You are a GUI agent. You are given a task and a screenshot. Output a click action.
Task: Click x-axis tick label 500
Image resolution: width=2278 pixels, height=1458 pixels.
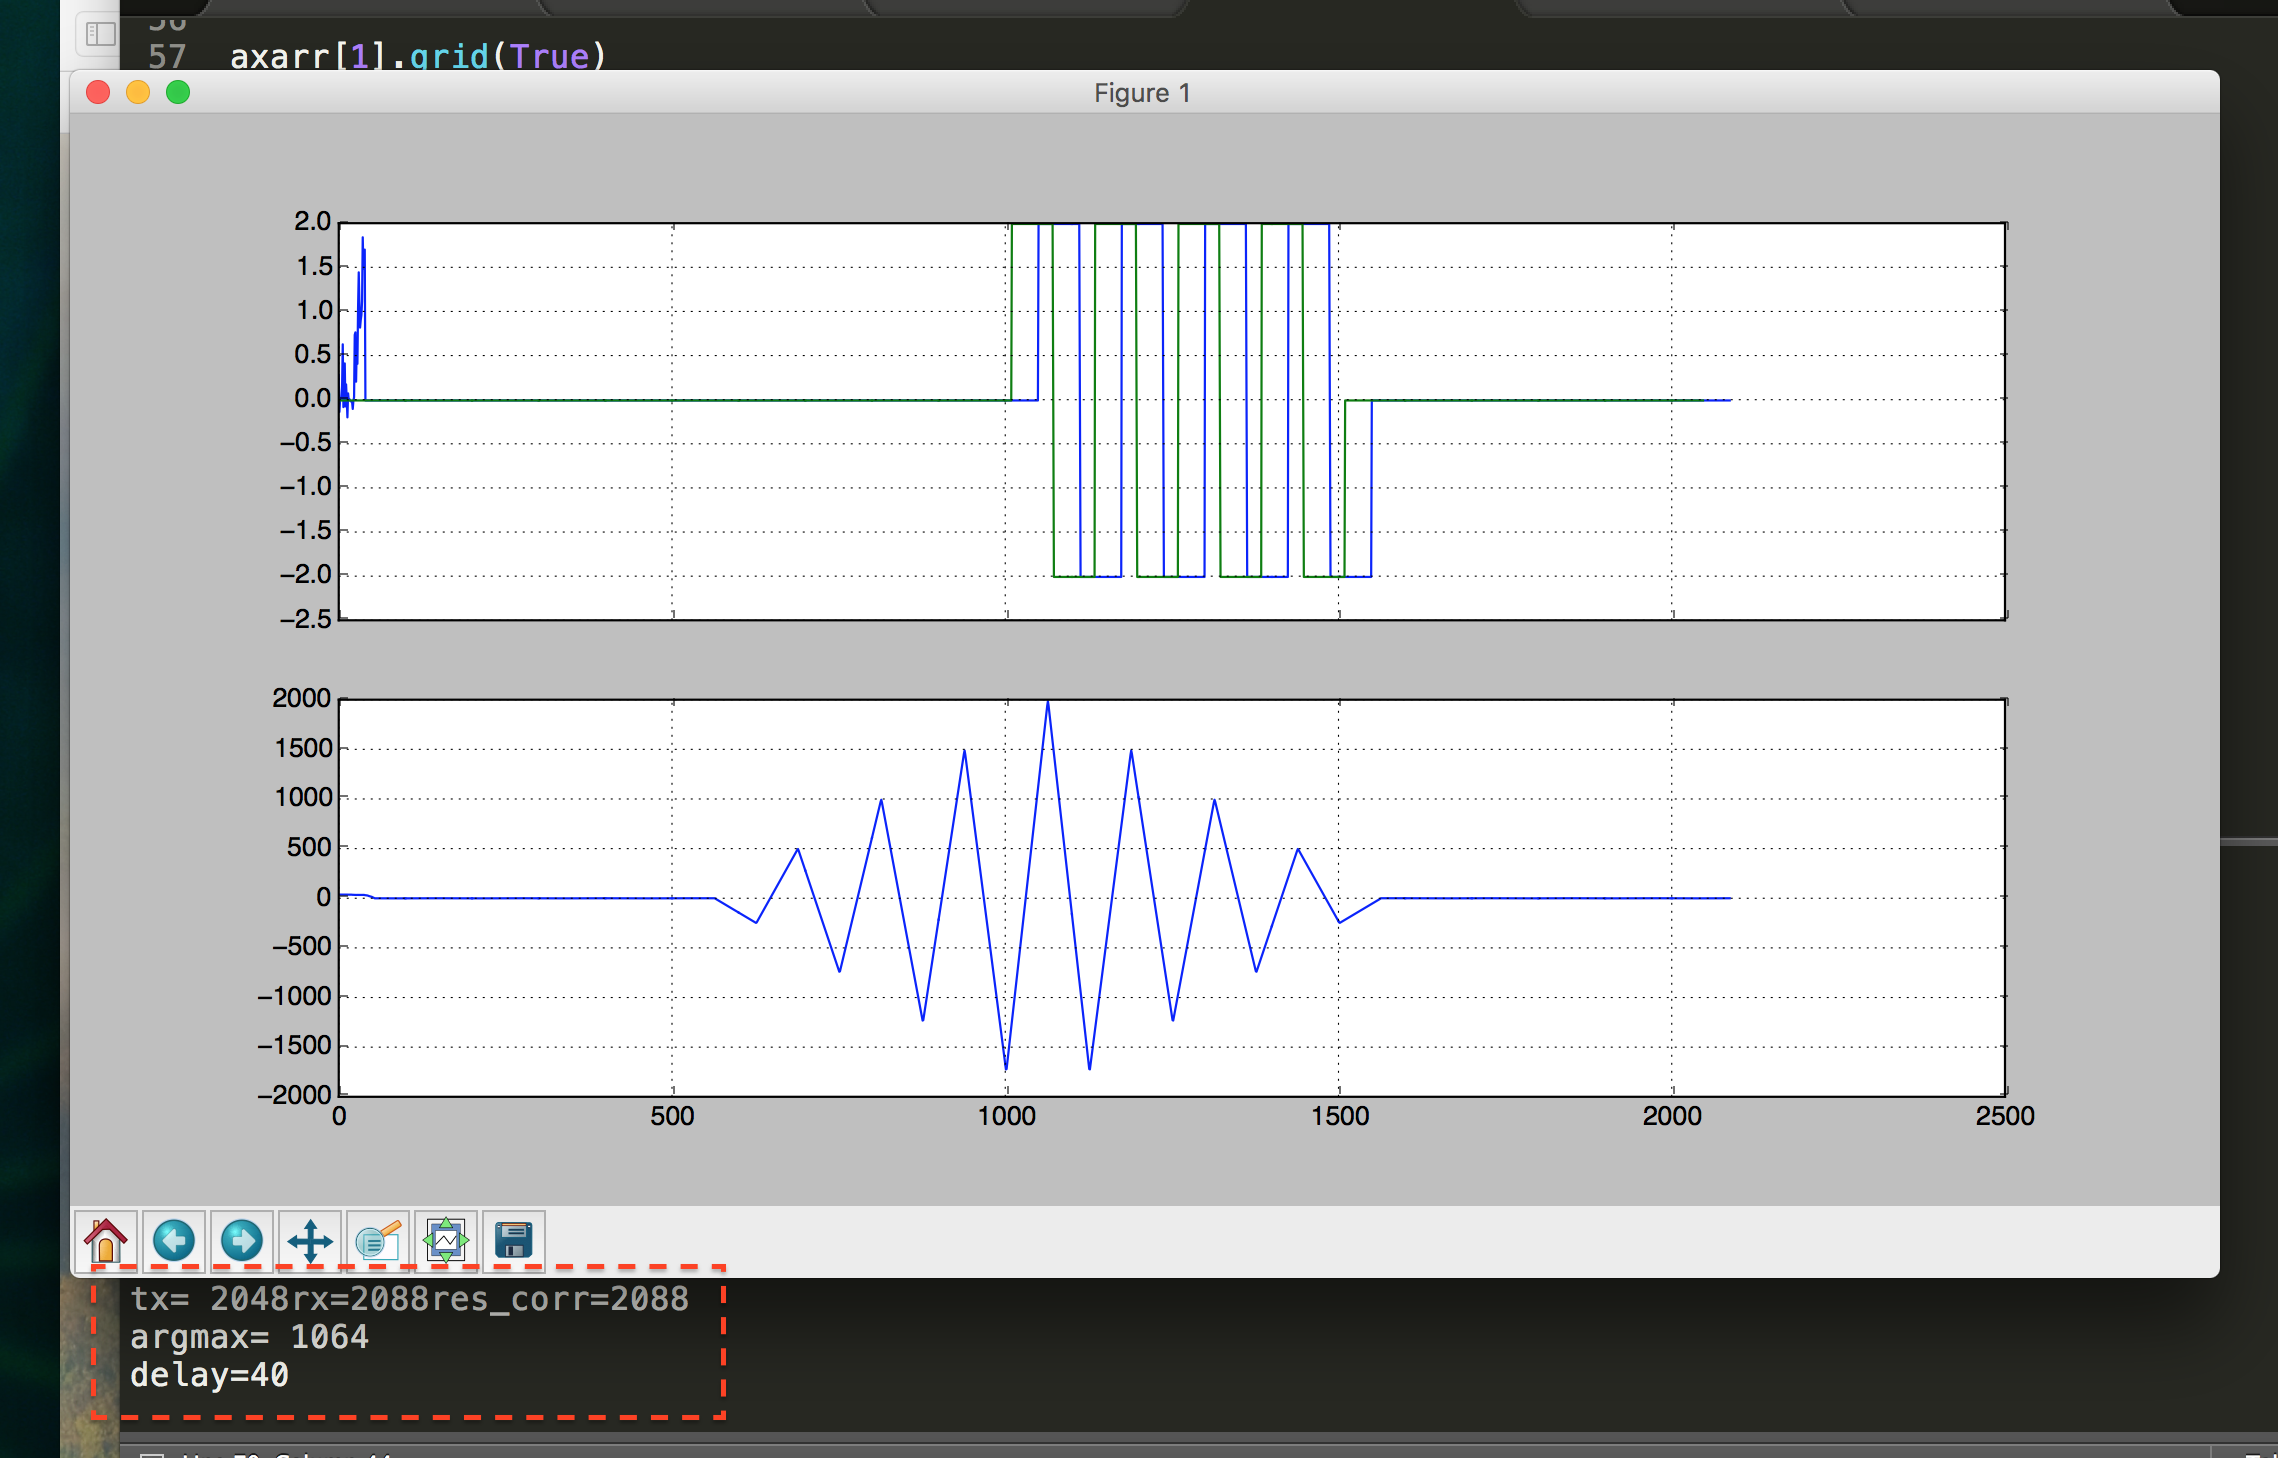coord(672,1116)
